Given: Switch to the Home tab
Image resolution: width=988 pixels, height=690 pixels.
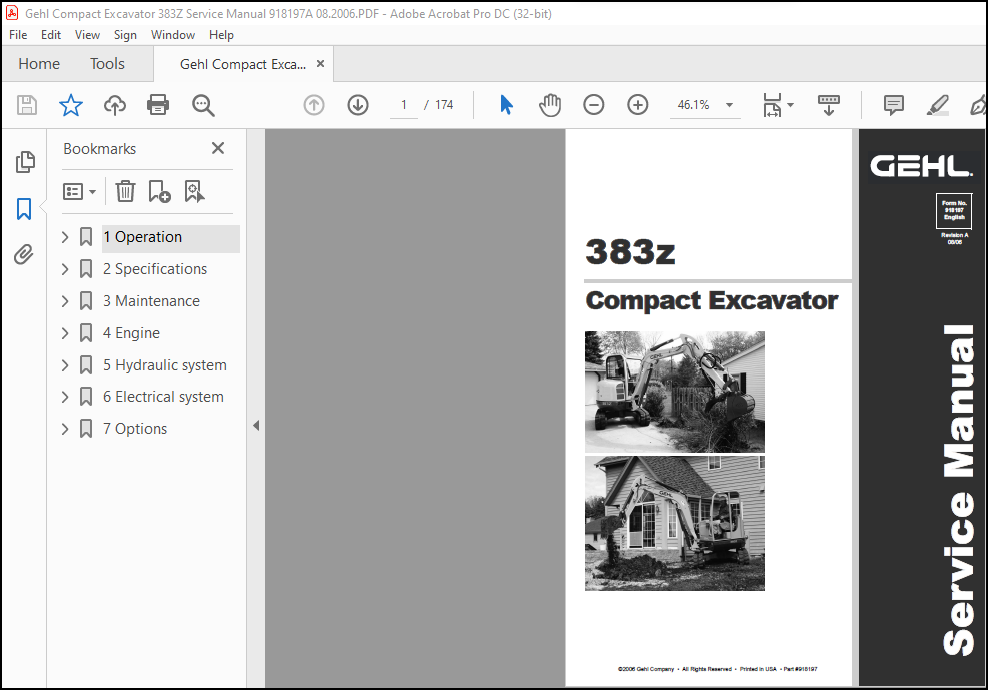Looking at the screenshot, I should [x=39, y=64].
